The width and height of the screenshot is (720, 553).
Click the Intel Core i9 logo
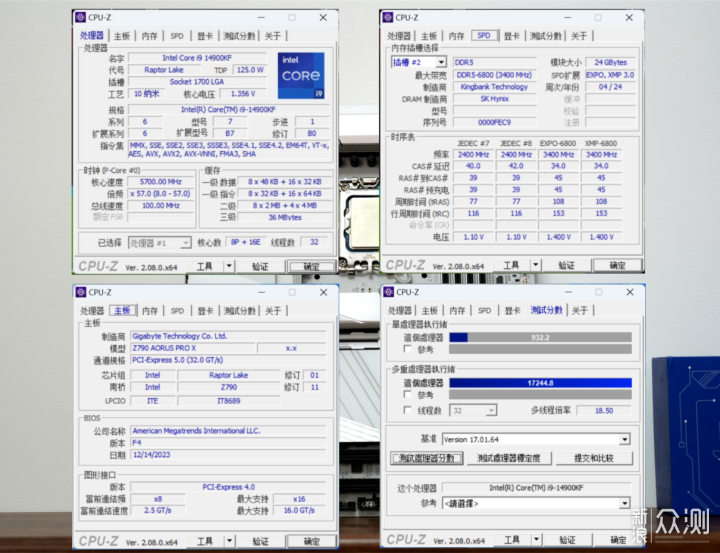click(301, 75)
